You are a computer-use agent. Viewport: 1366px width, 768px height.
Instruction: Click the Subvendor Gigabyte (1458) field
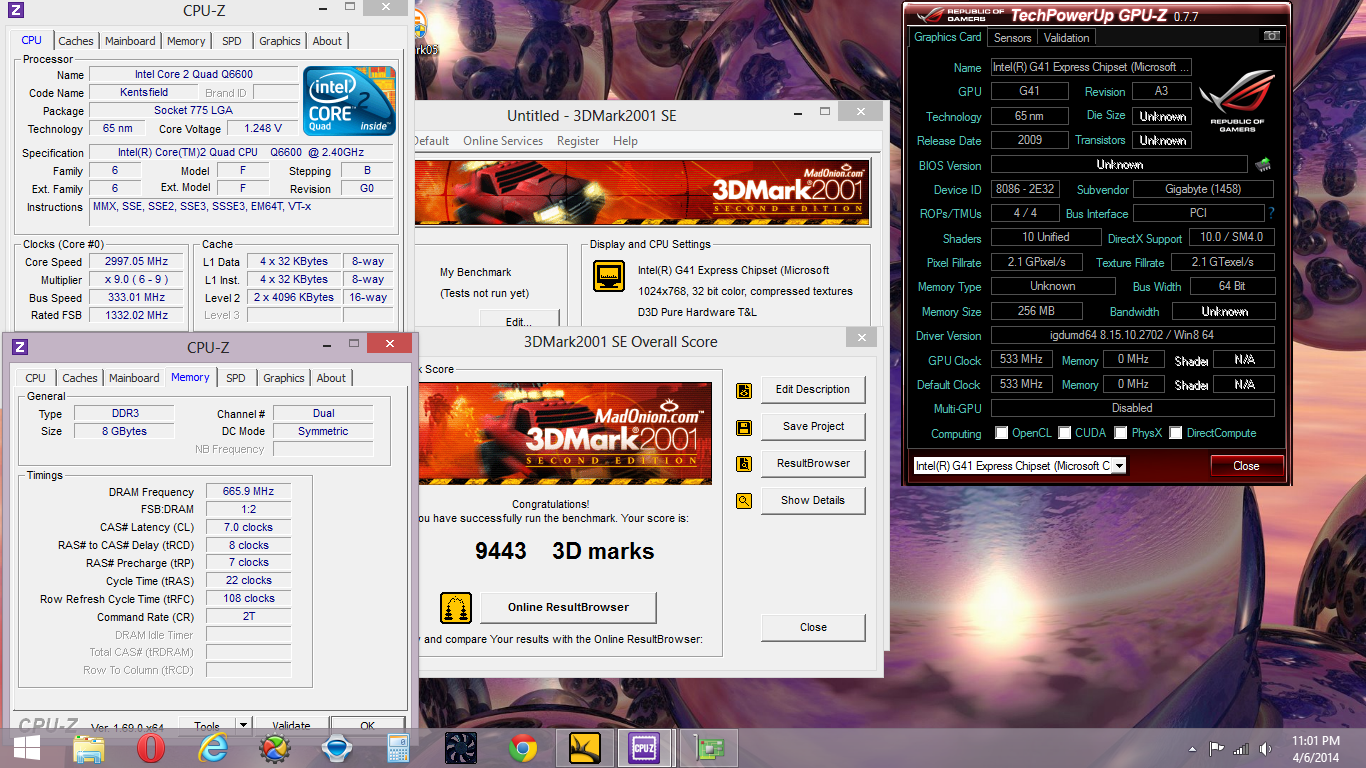coord(1204,189)
